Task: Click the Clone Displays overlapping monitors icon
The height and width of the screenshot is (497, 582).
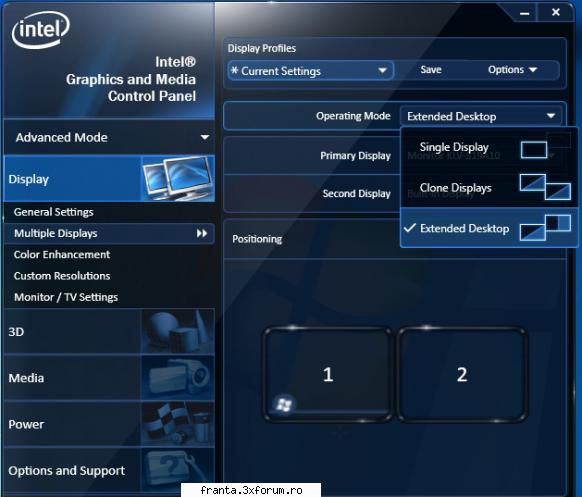Action: point(545,187)
